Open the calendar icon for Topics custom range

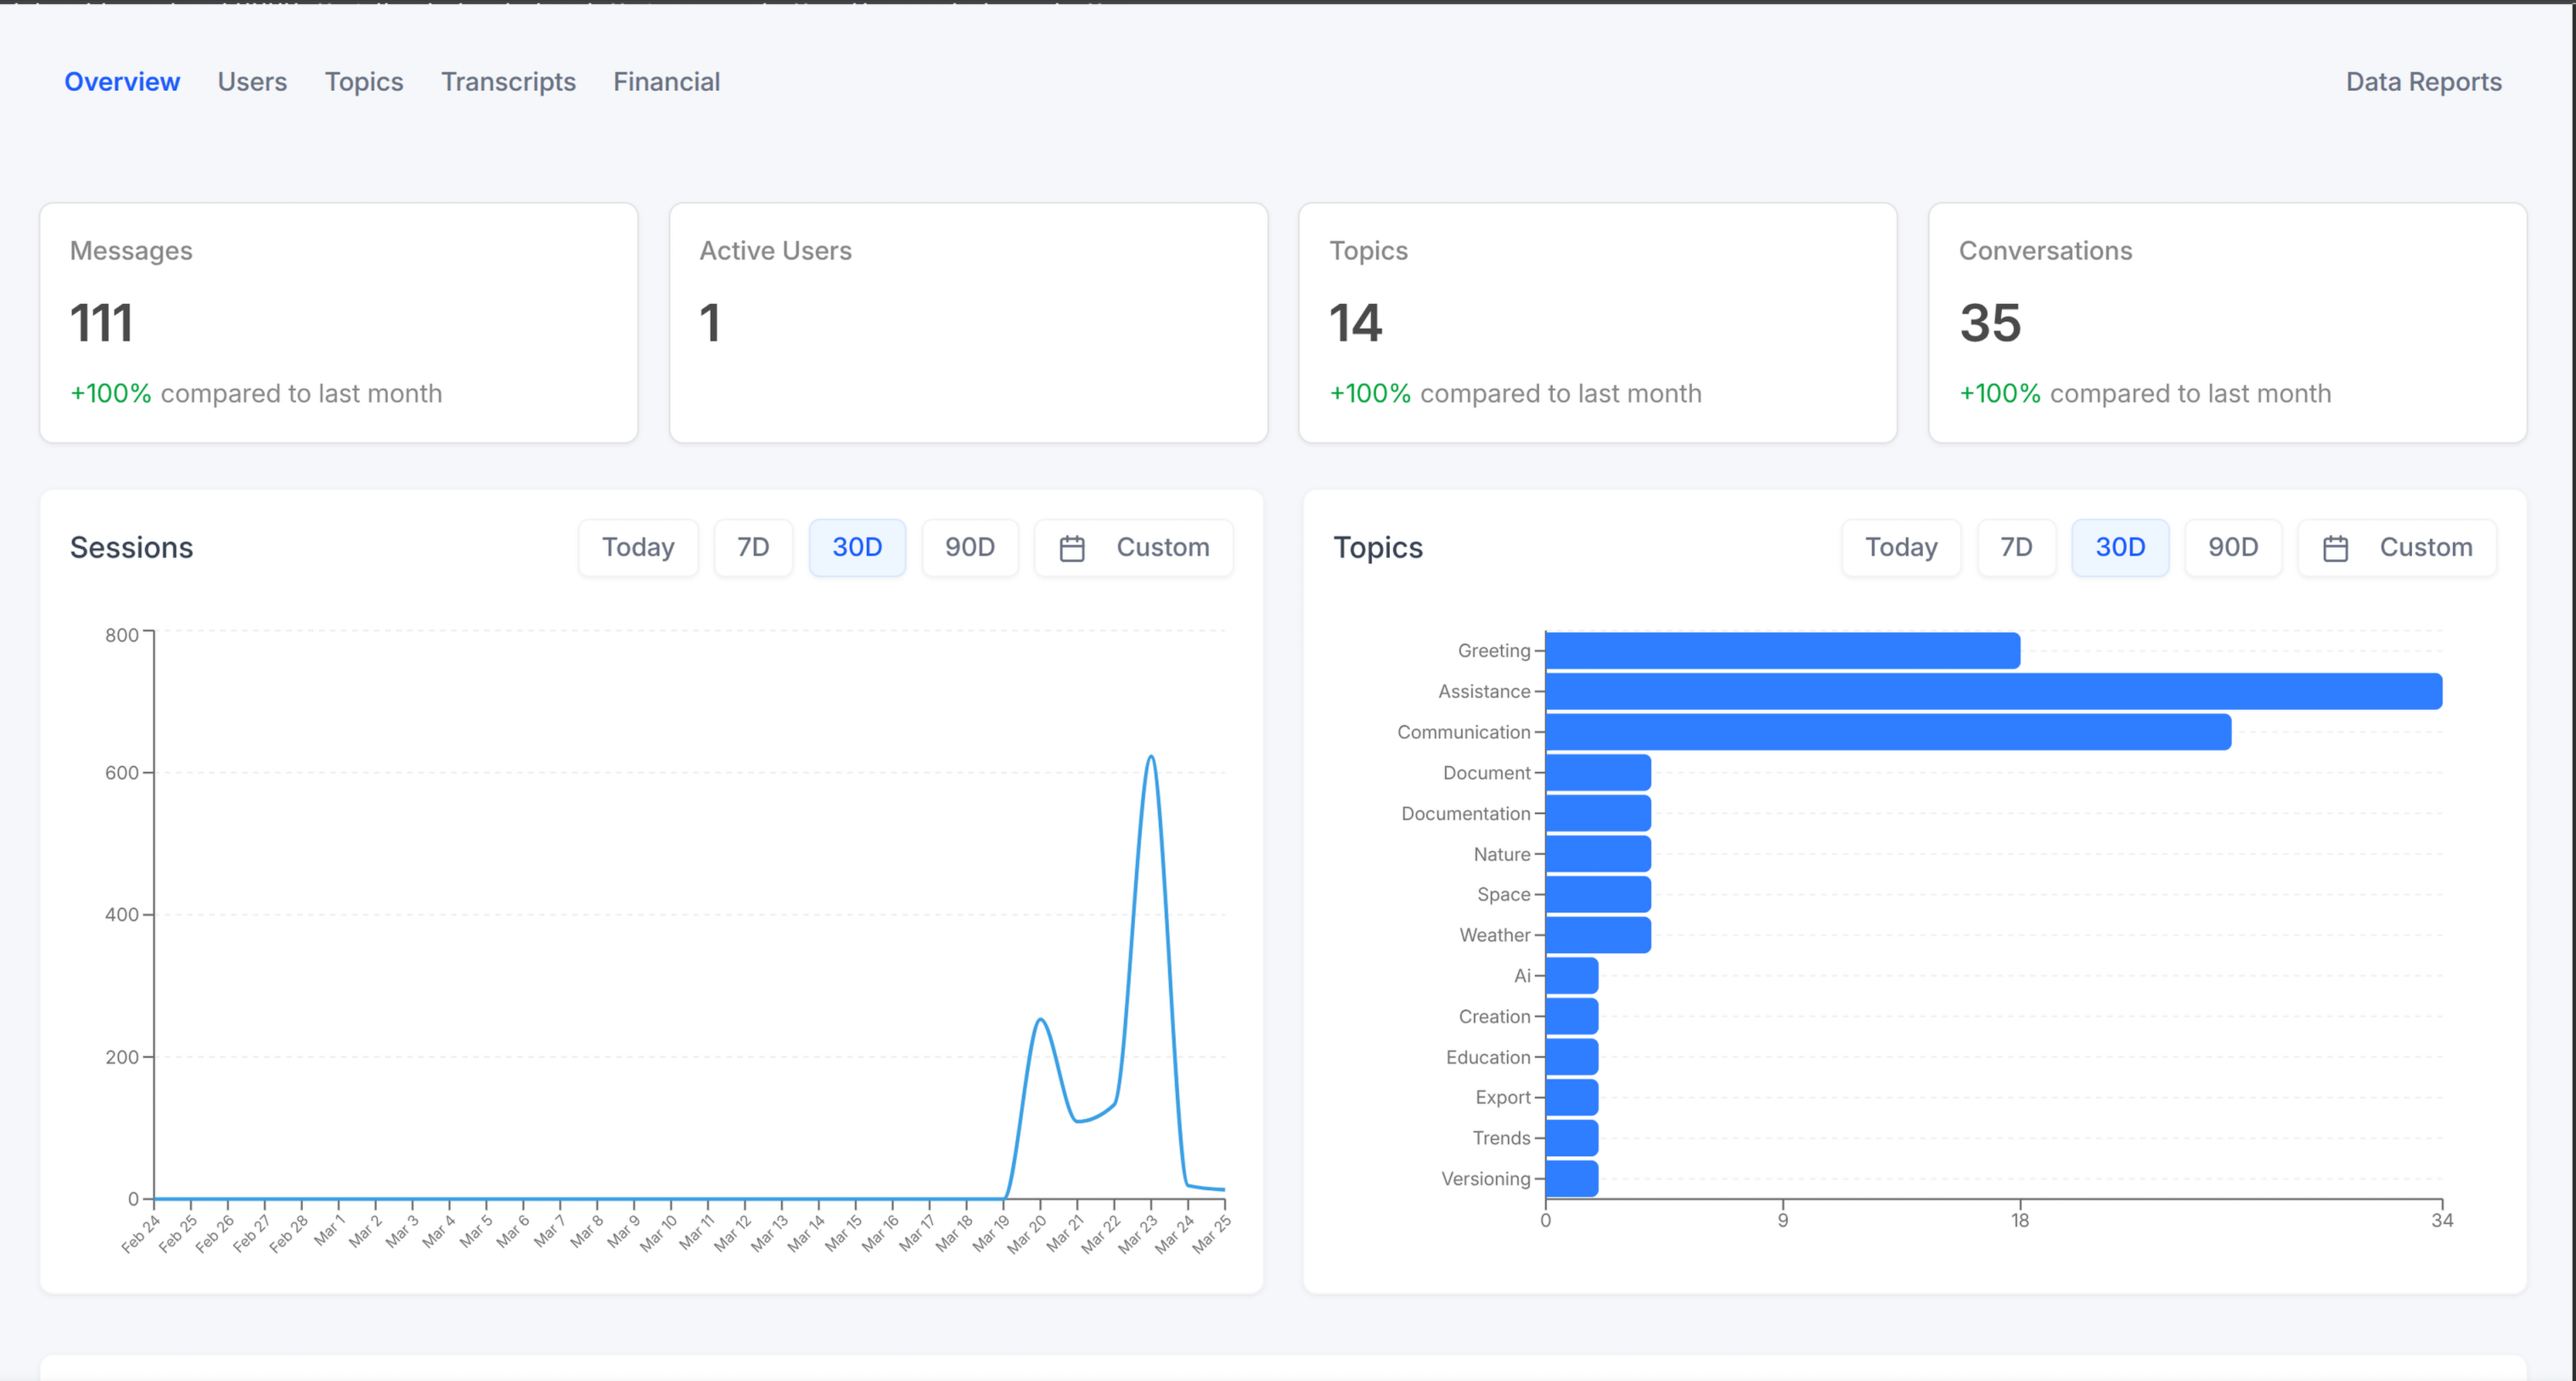point(2336,548)
